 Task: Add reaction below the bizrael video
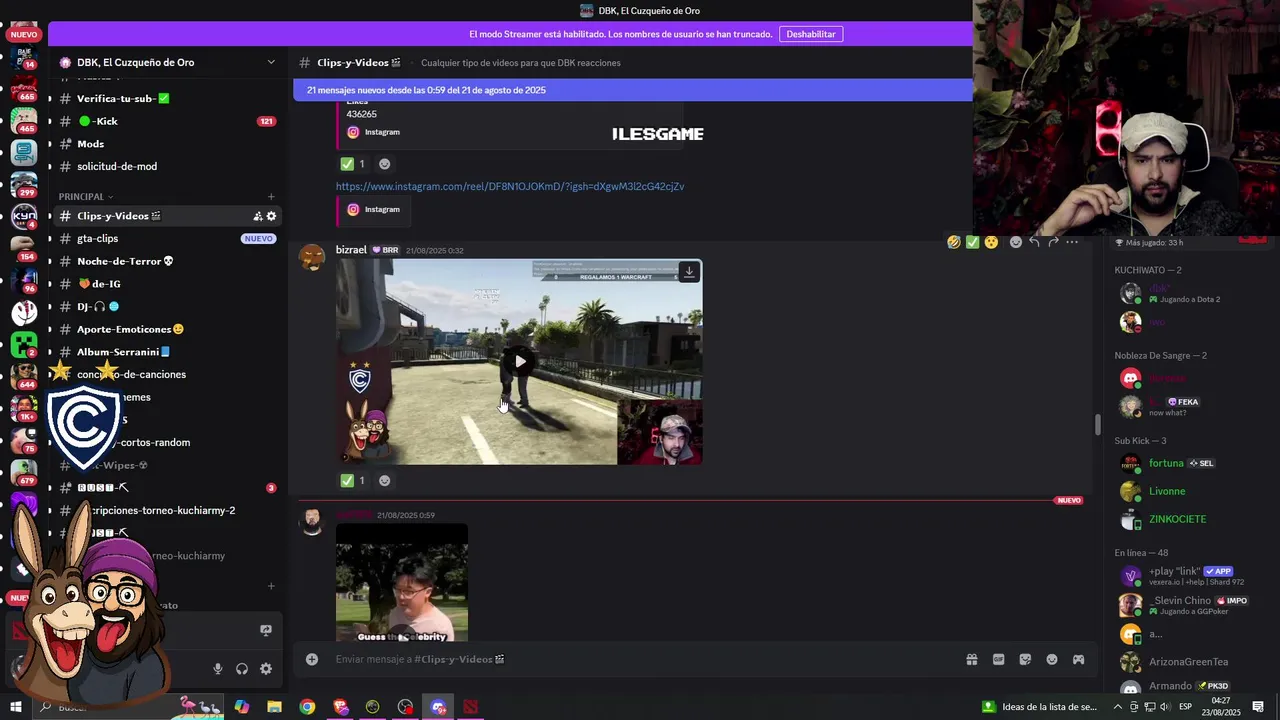click(385, 480)
